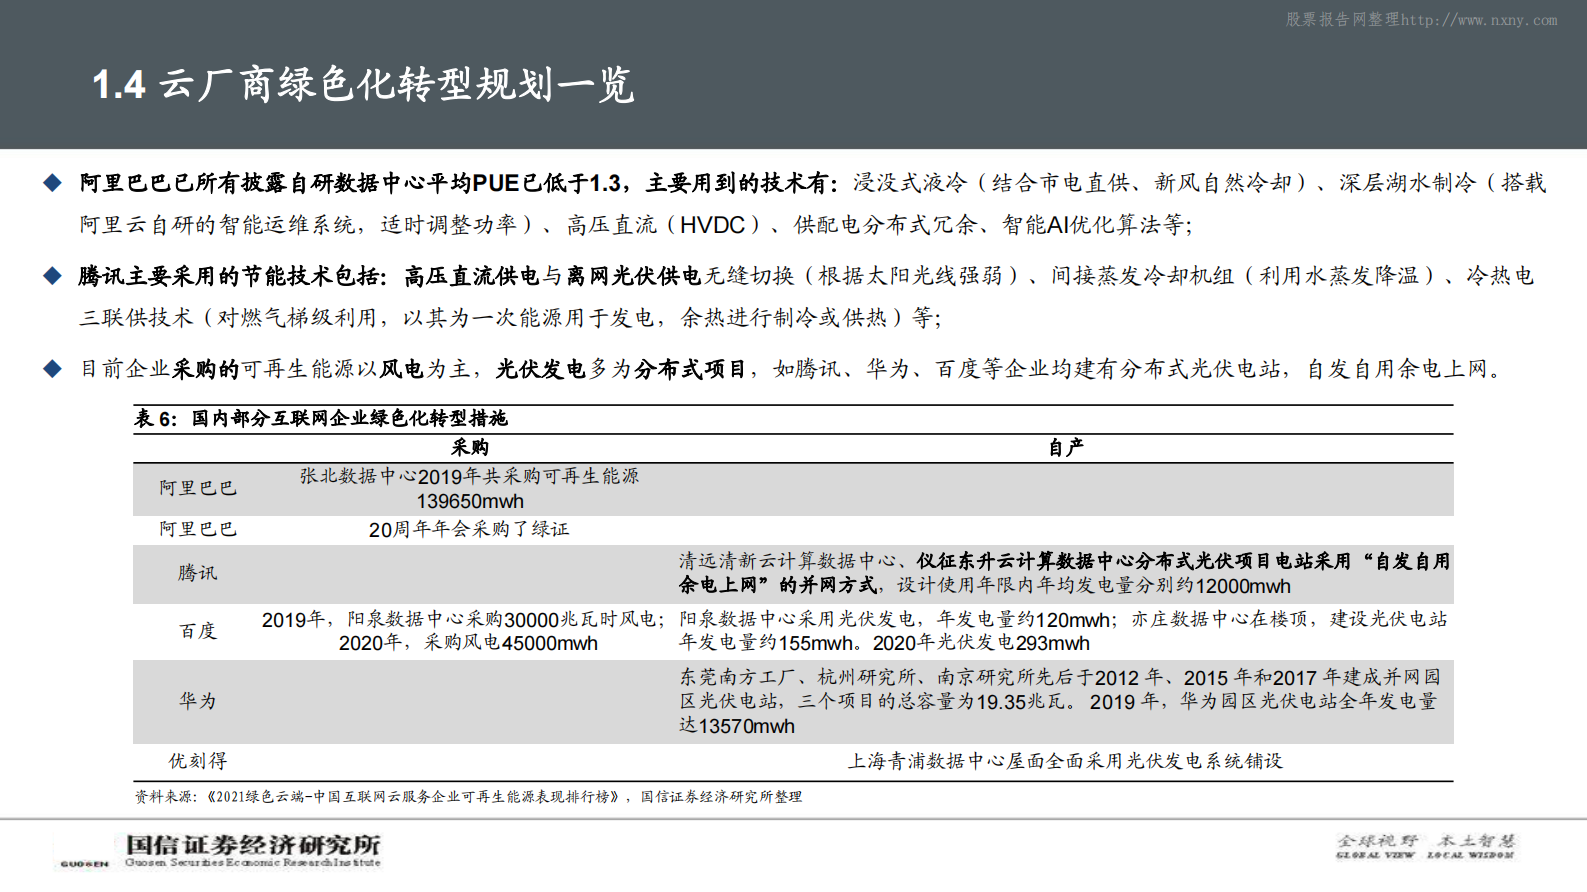1587x892 pixels.
Task: Click cell text 清远清新云计算数据中心
Action: point(787,561)
